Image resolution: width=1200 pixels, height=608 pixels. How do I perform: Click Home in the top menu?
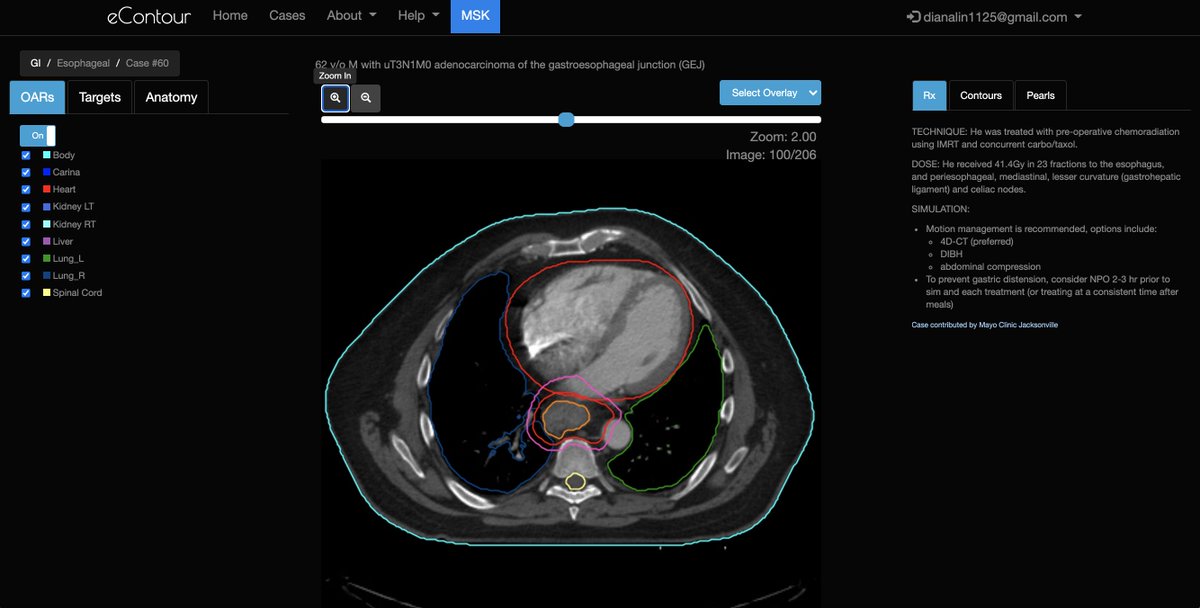click(230, 15)
